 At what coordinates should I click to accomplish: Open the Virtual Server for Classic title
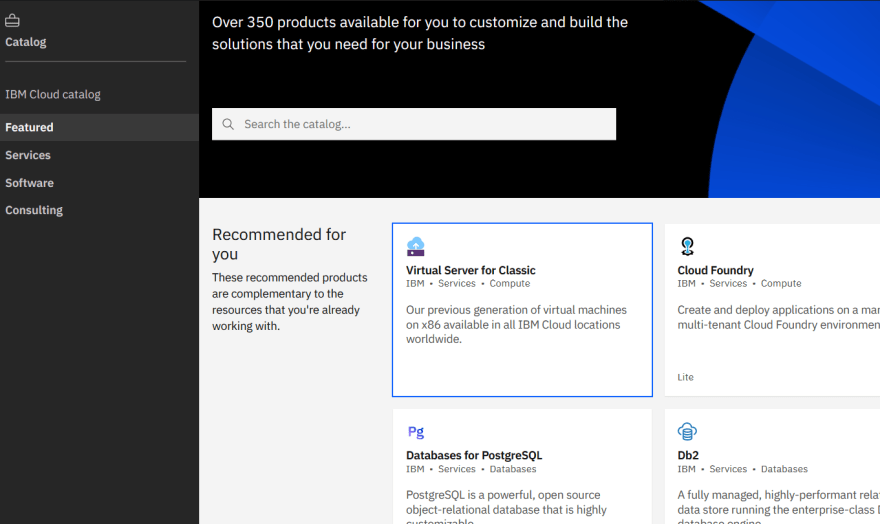pos(470,270)
